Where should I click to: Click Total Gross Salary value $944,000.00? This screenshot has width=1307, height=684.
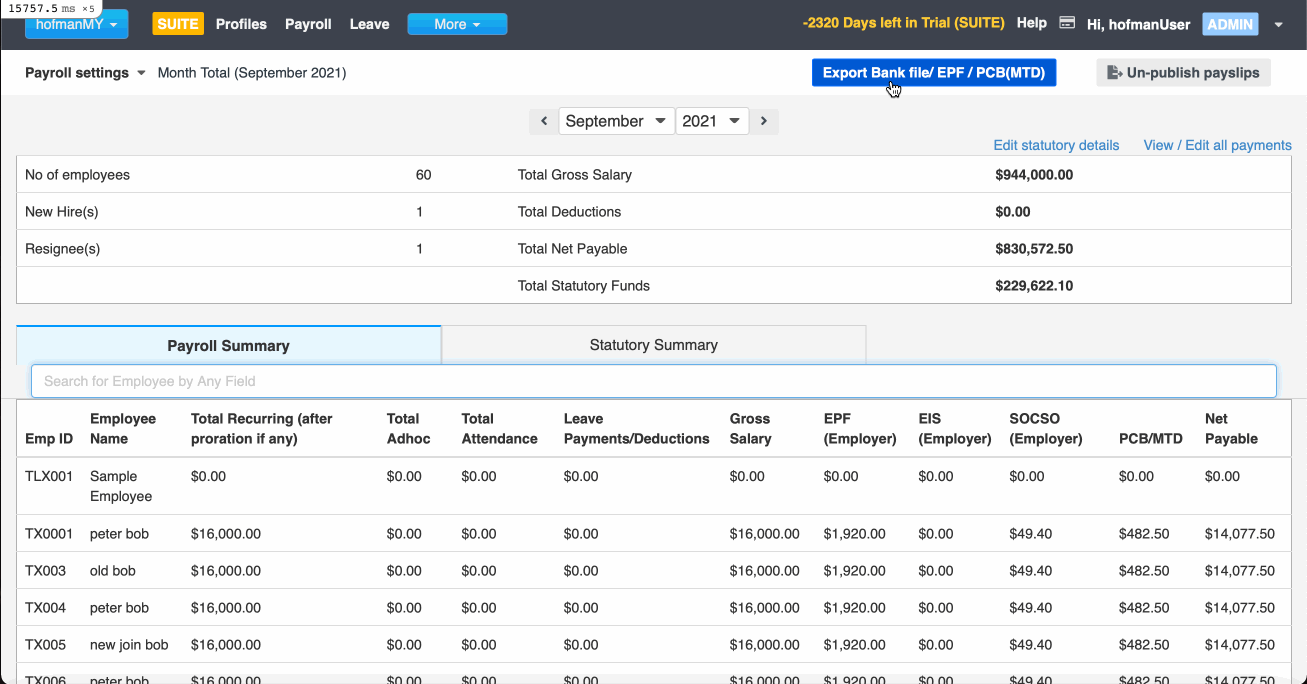[1034, 175]
